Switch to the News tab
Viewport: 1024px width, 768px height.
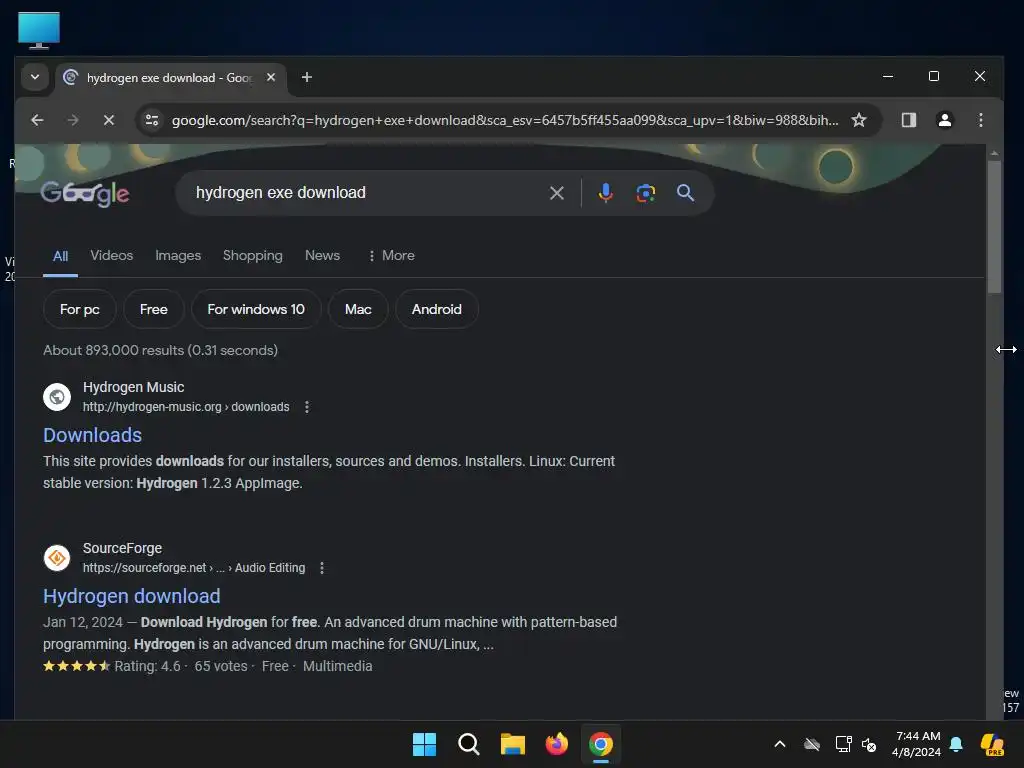[323, 255]
